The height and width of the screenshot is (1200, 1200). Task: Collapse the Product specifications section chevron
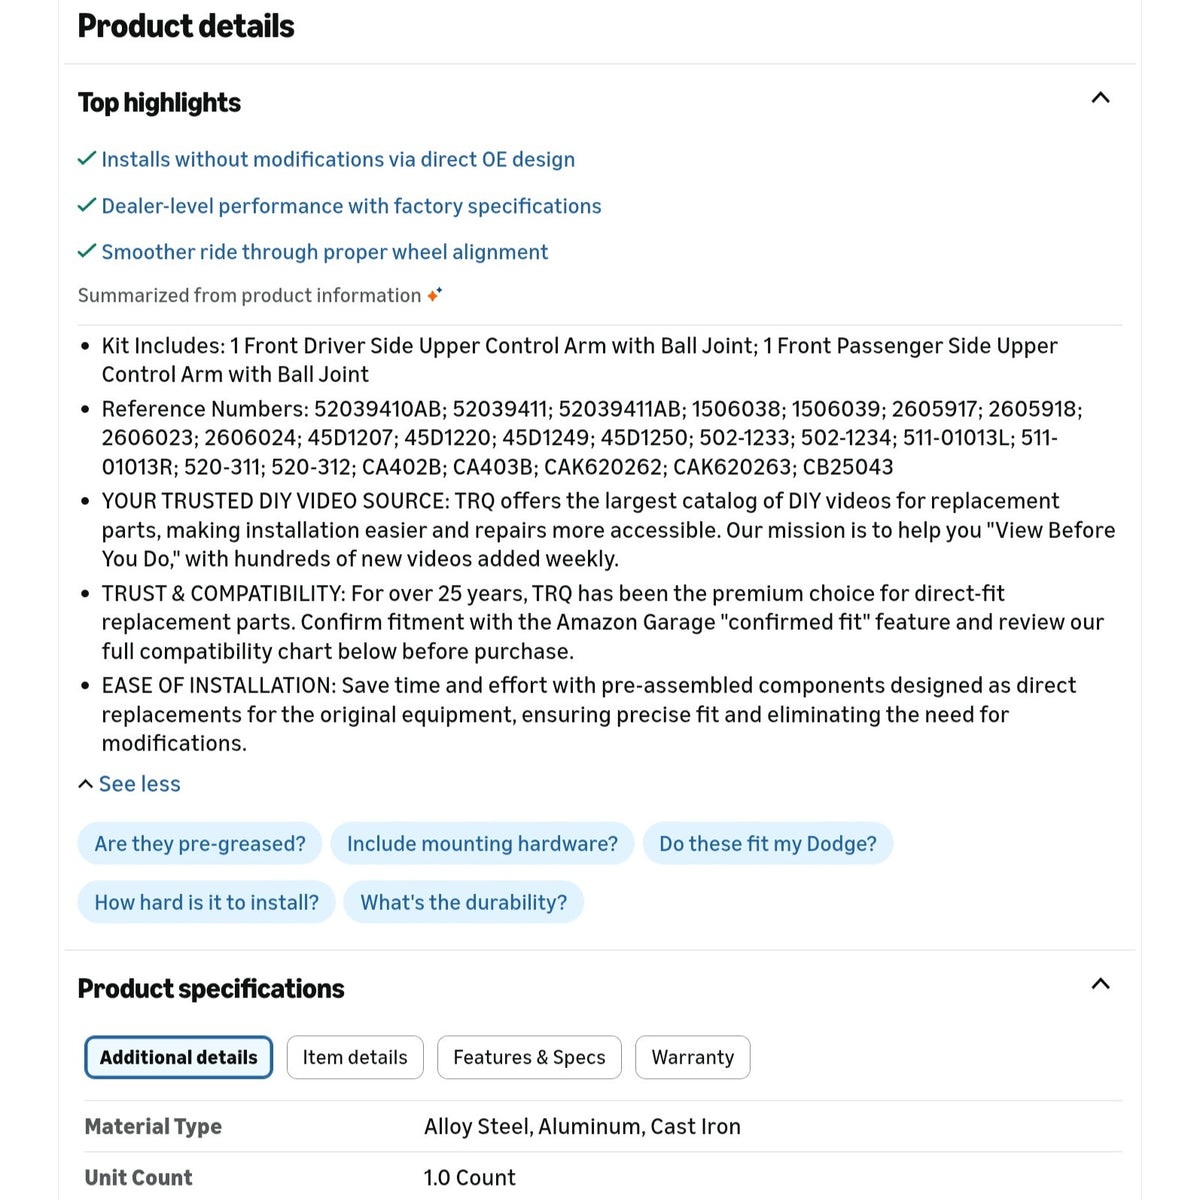[1100, 984]
